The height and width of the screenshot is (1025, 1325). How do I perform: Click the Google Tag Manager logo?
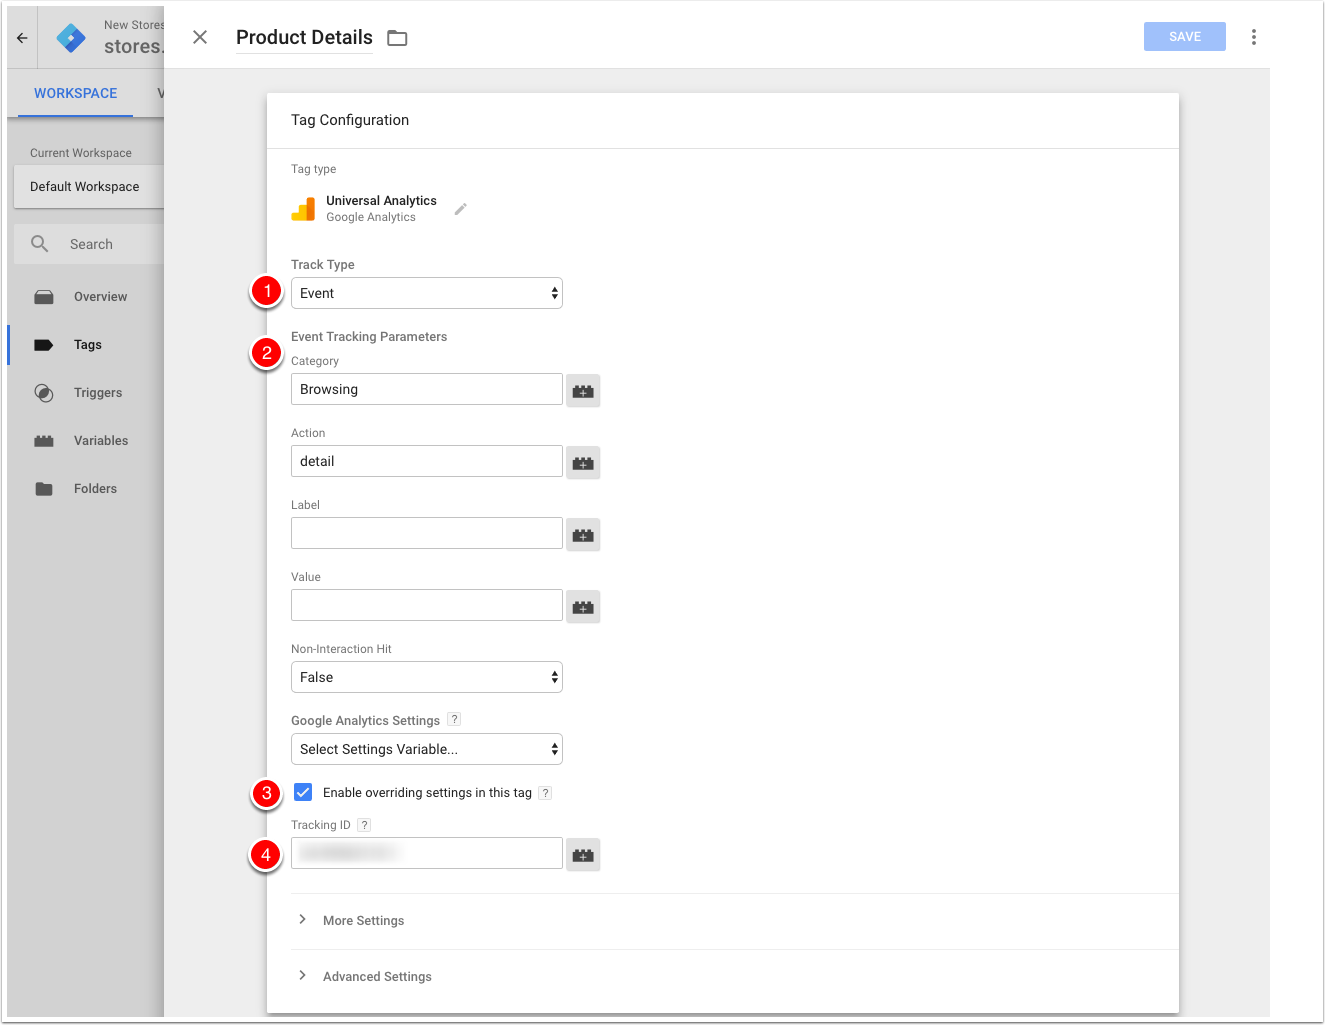click(71, 38)
